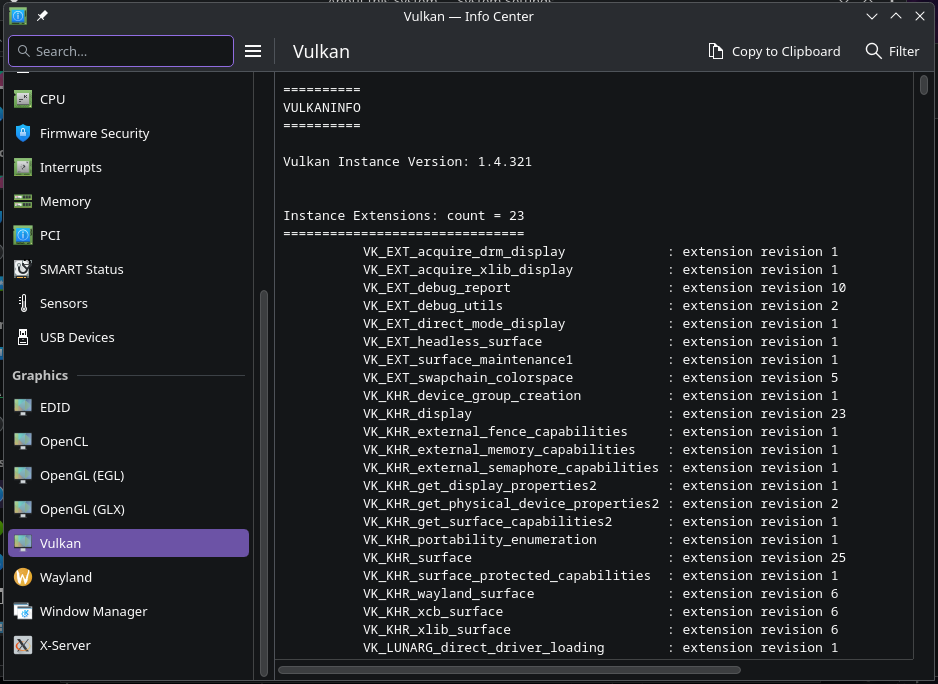938x684 pixels.
Task: Select the EDID graphics entry
Action: (x=54, y=407)
